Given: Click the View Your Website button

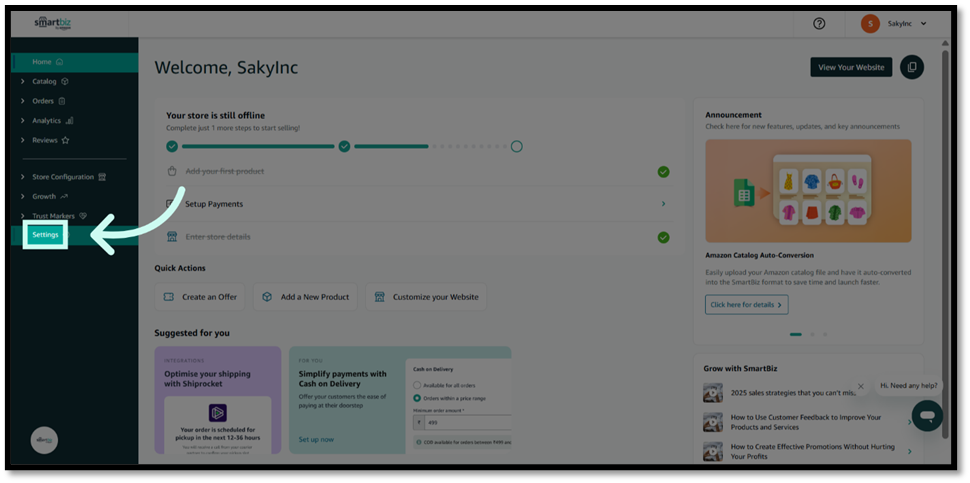Looking at the screenshot, I should pyautogui.click(x=850, y=67).
